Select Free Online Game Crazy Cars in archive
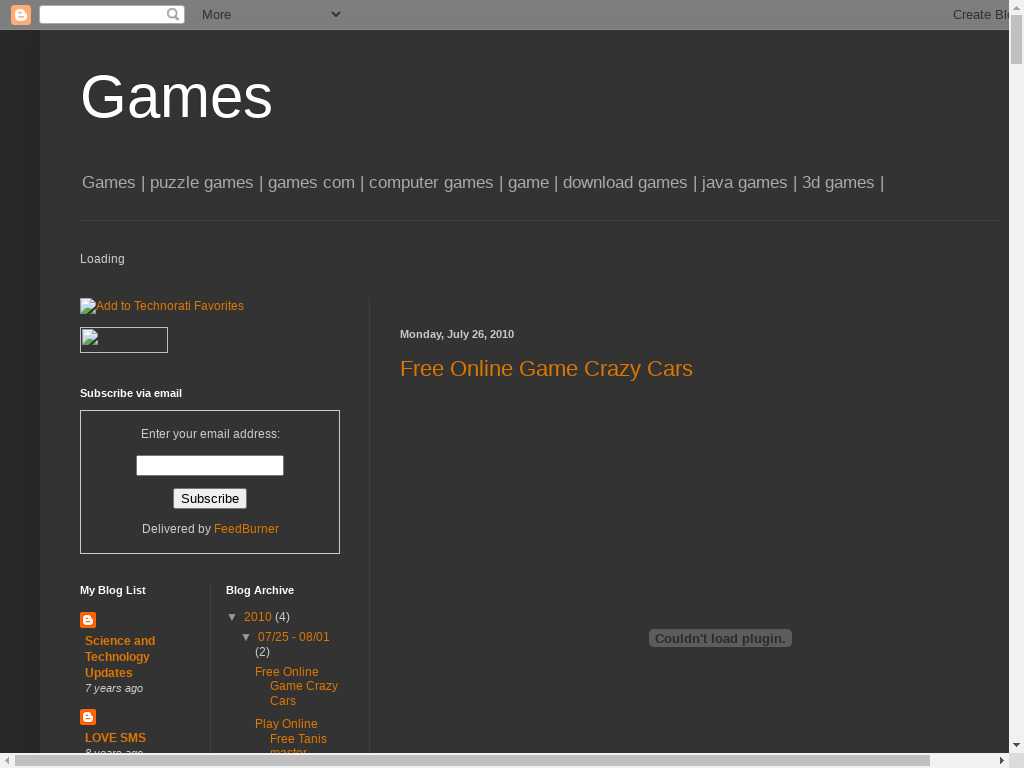The height and width of the screenshot is (768, 1024). tap(296, 686)
